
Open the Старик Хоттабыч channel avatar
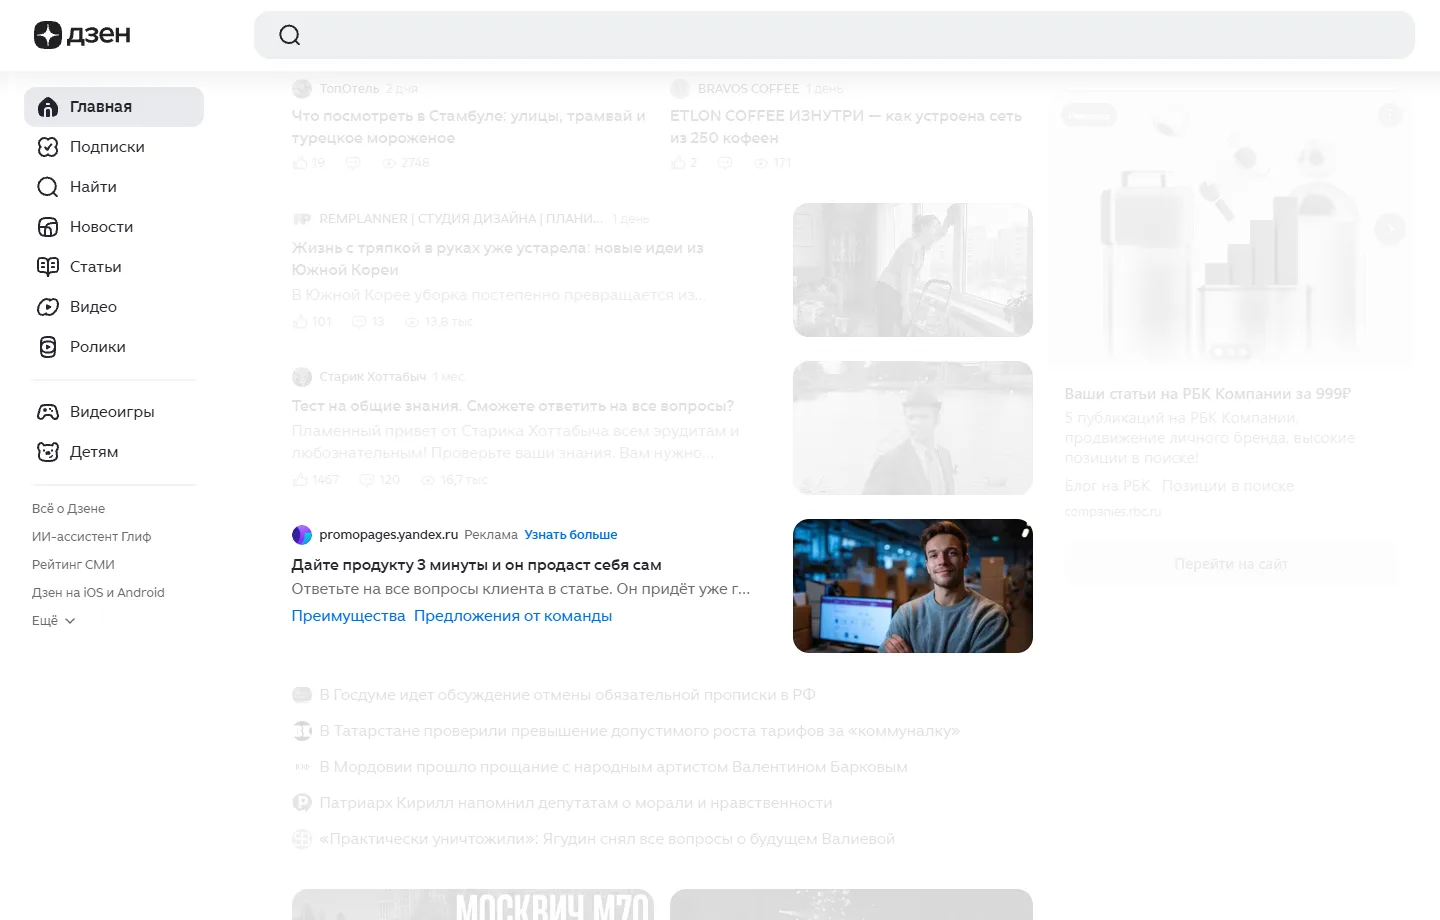tap(302, 377)
